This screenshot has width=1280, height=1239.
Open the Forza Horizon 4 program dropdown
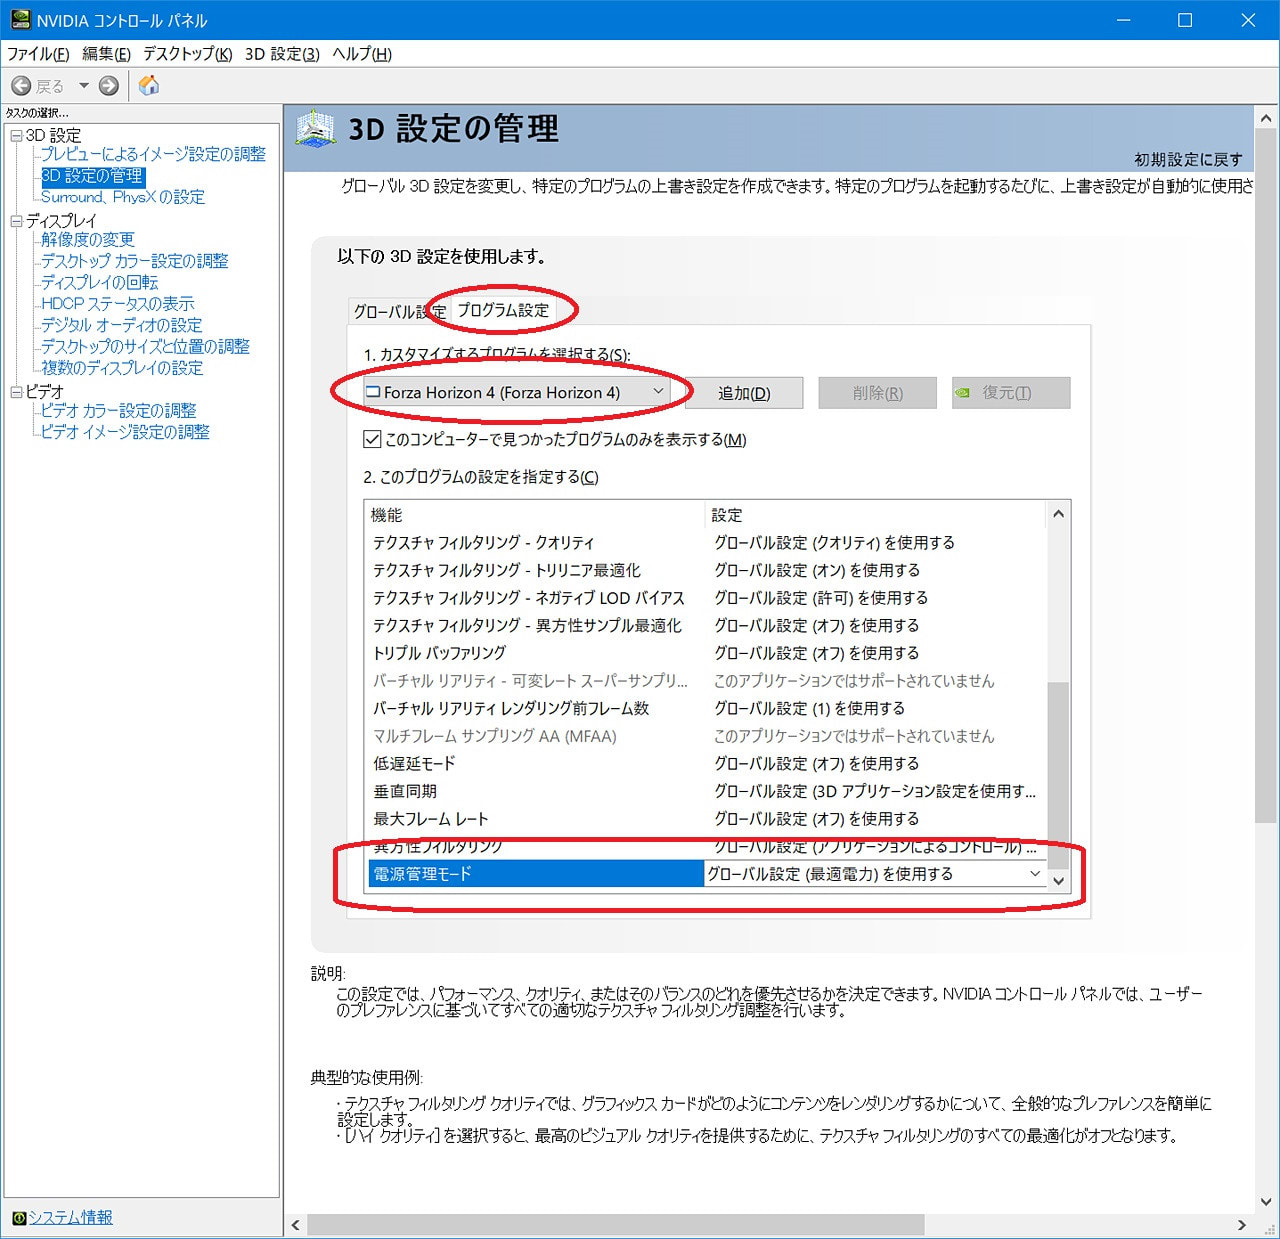coord(516,392)
